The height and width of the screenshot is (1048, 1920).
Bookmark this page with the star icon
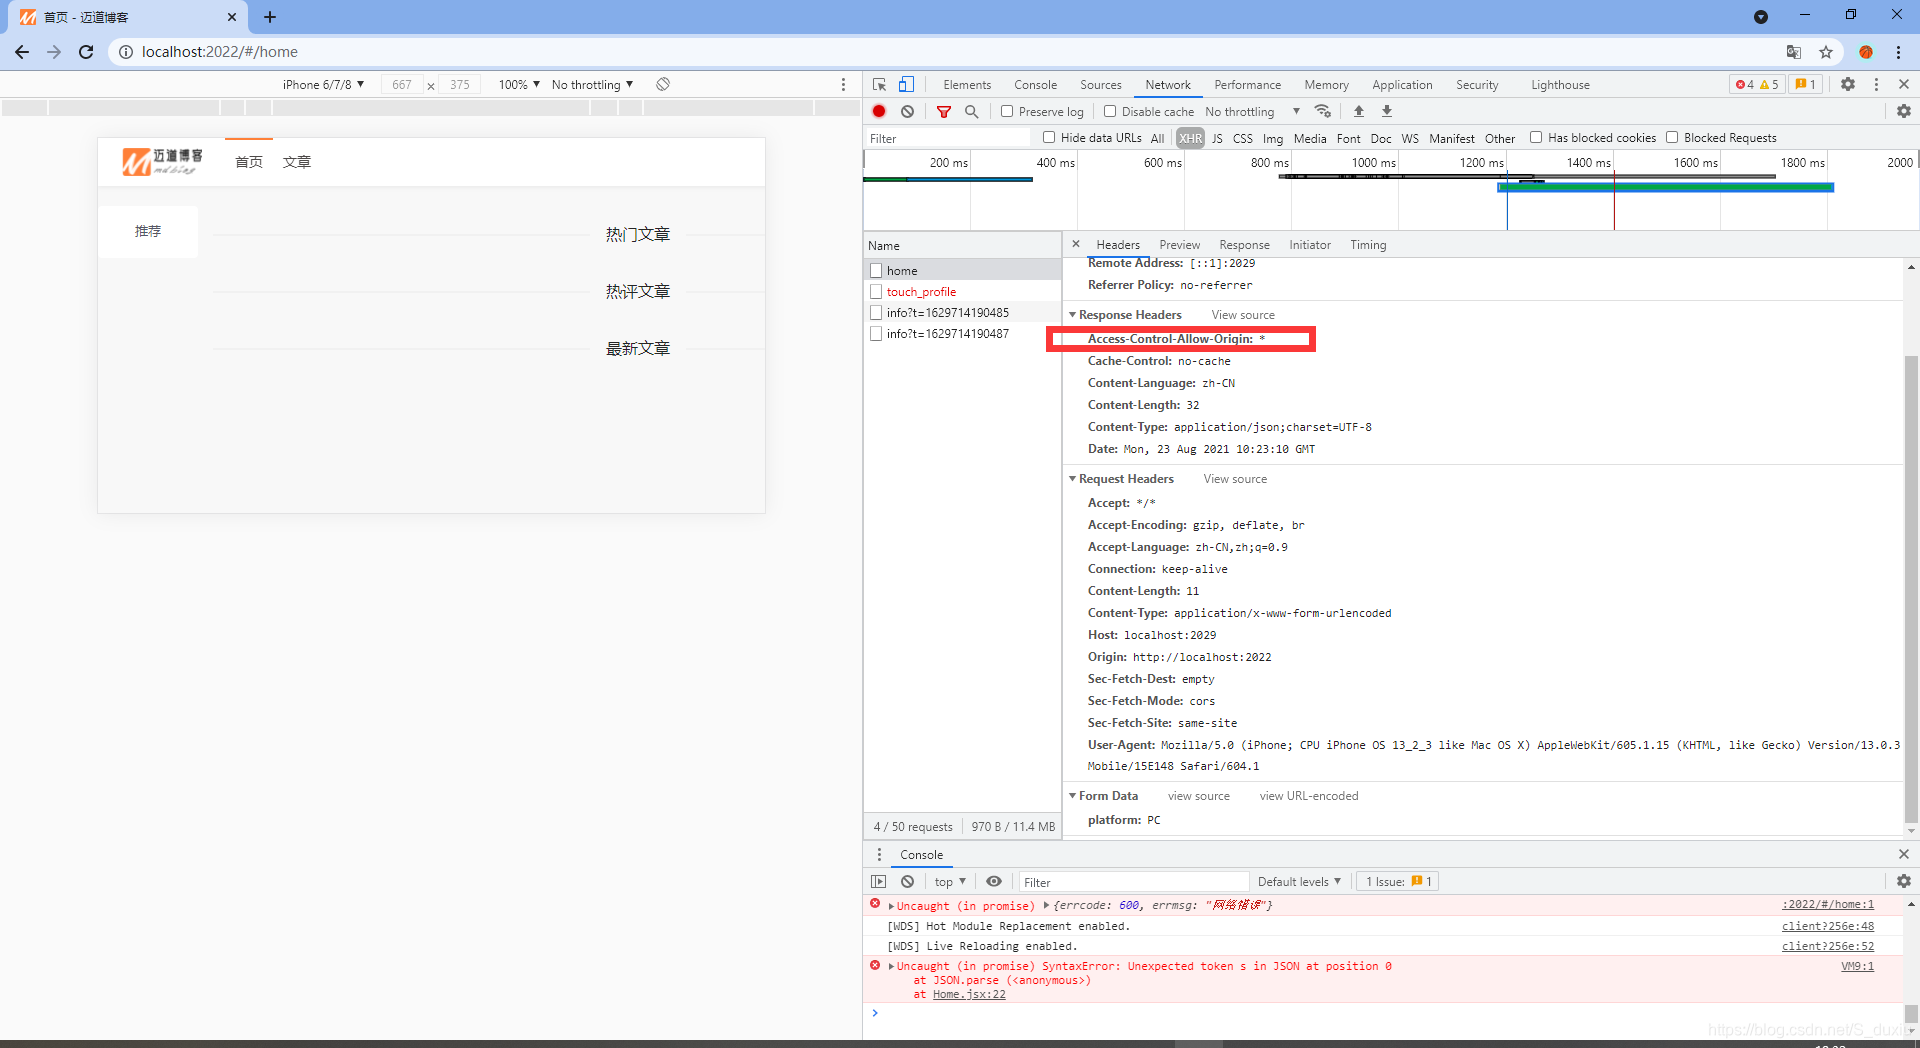[x=1826, y=52]
